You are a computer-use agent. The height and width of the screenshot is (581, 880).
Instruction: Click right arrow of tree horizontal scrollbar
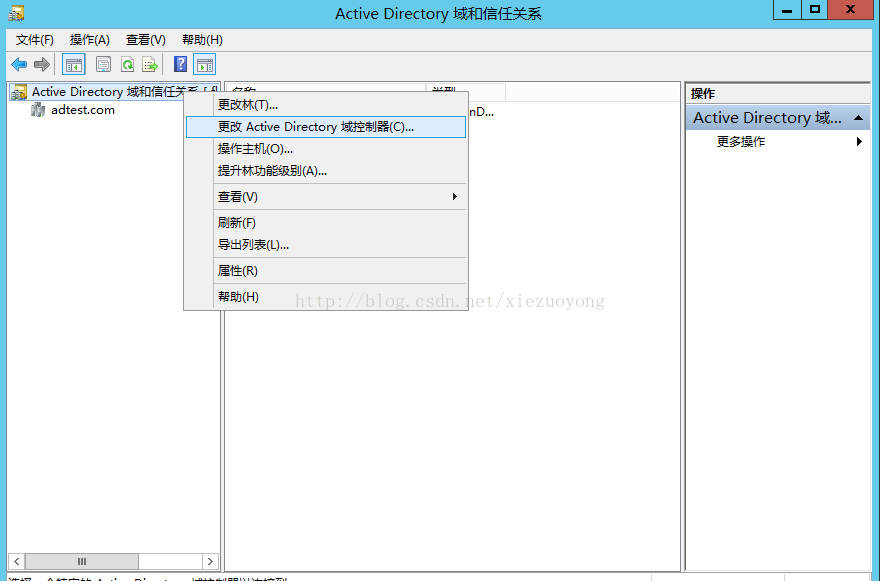tap(210, 561)
